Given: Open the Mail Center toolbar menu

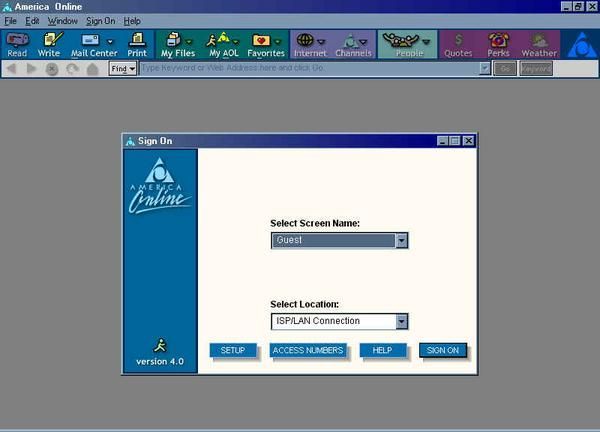Looking at the screenshot, I should coord(94,44).
